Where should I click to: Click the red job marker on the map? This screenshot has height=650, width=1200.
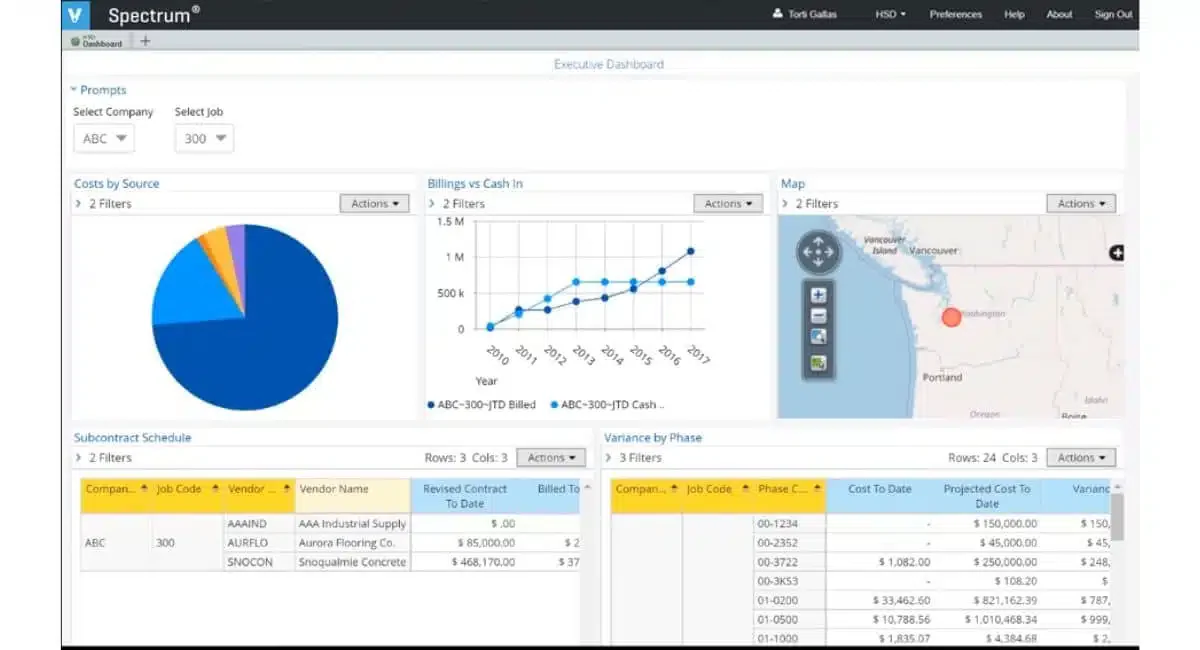click(x=951, y=317)
